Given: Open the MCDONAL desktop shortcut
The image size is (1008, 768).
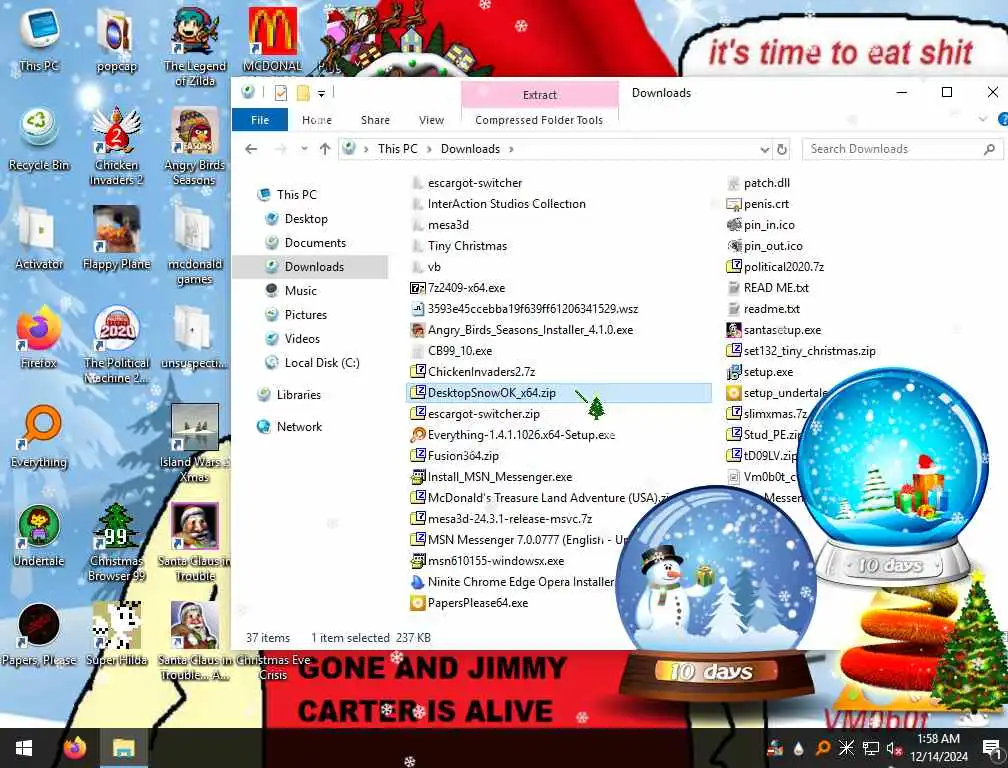Looking at the screenshot, I should pyautogui.click(x=273, y=39).
